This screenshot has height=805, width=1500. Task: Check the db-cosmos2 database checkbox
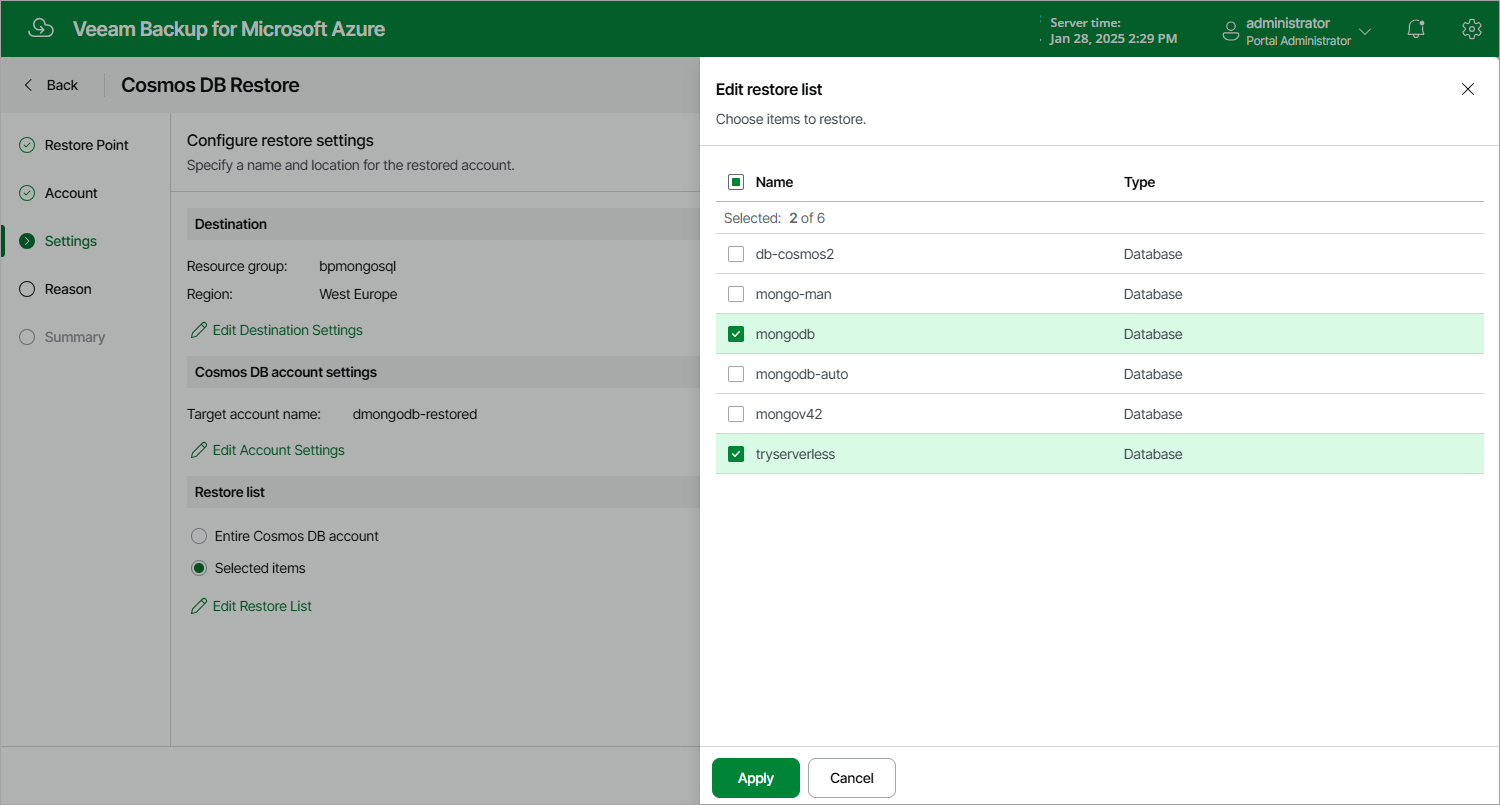[x=736, y=254]
